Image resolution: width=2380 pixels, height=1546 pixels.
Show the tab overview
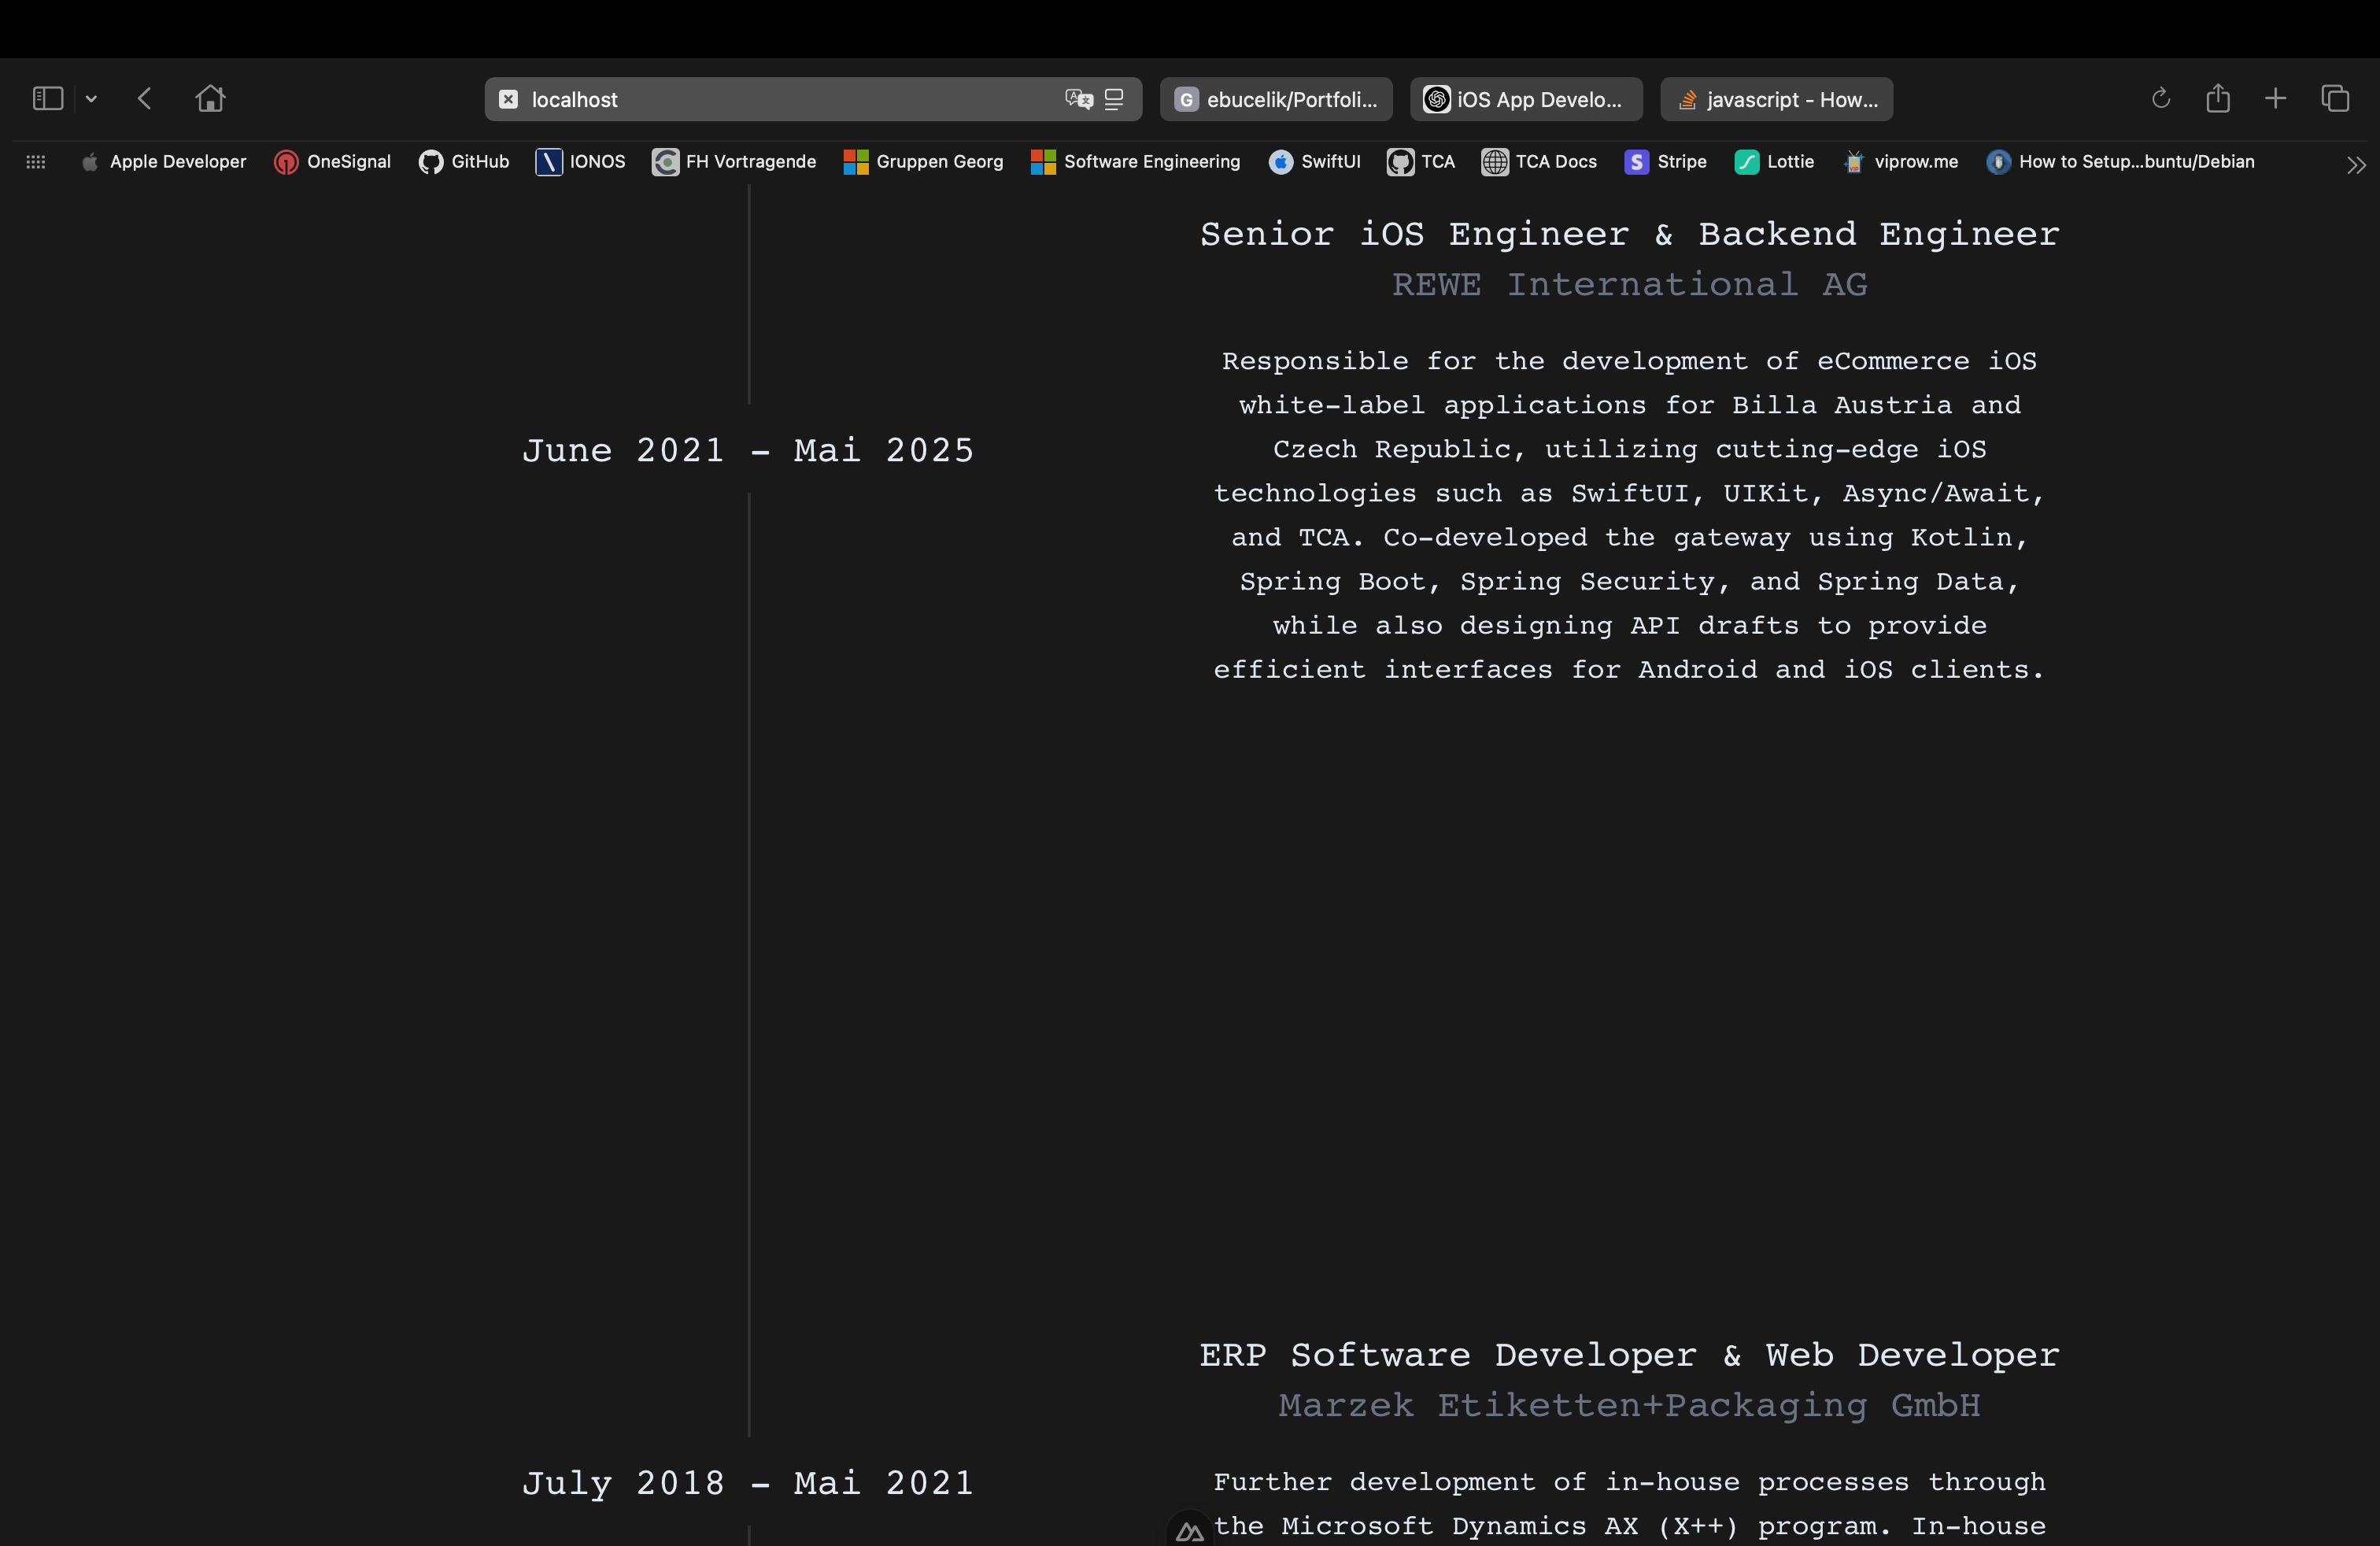coord(2335,98)
